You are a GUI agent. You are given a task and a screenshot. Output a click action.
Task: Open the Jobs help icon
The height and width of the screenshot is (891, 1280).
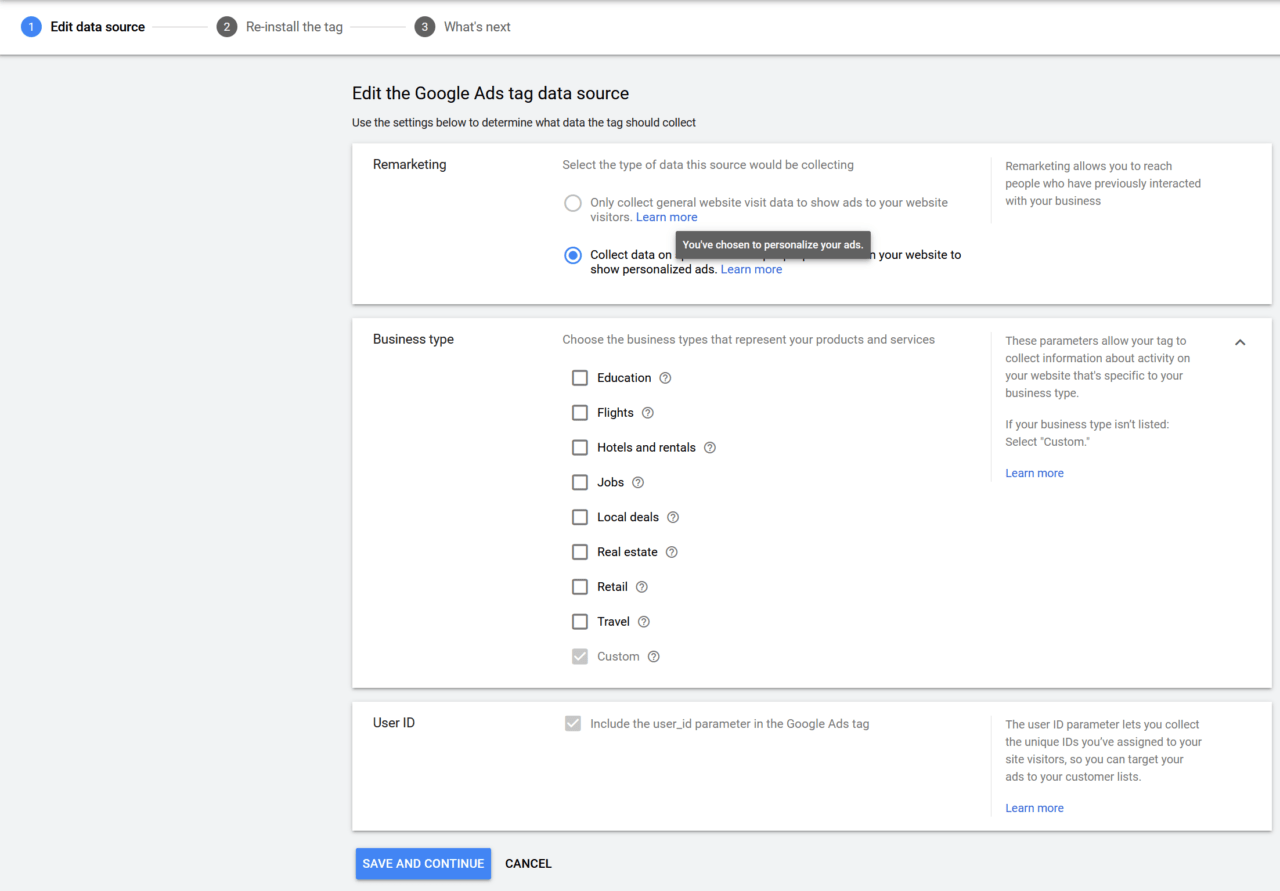click(x=638, y=482)
